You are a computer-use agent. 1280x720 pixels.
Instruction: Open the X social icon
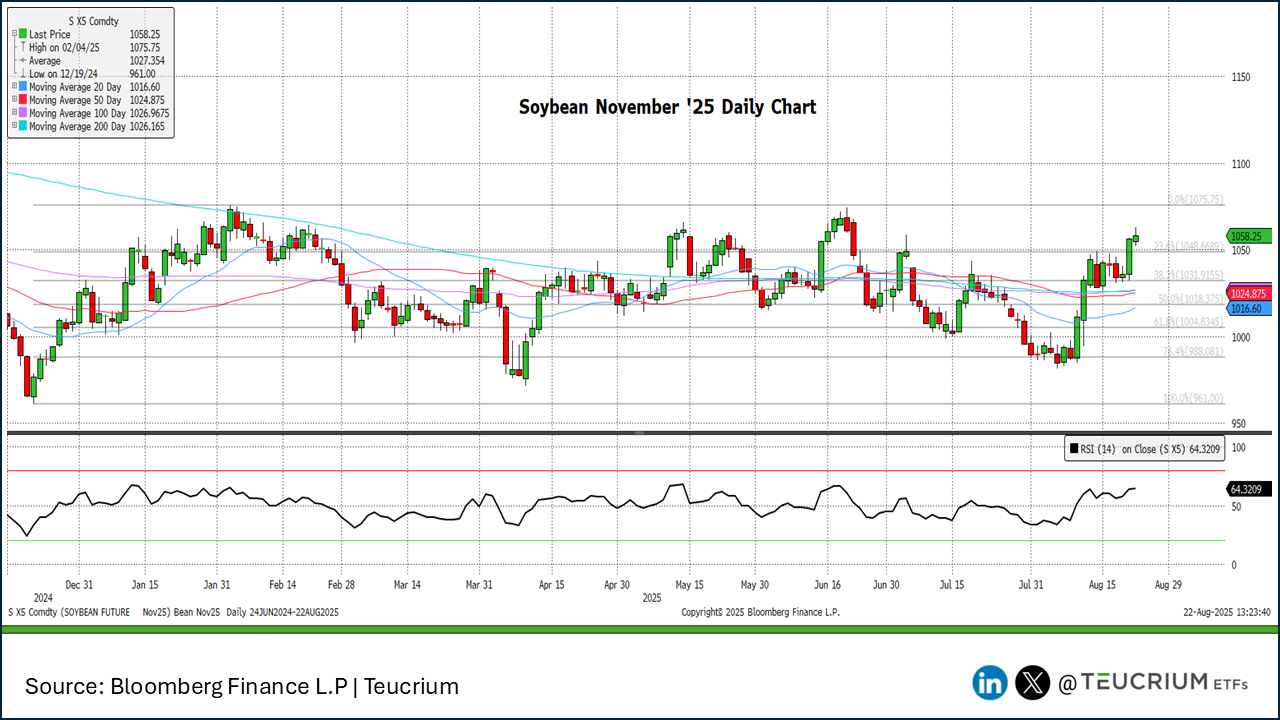[1032, 683]
